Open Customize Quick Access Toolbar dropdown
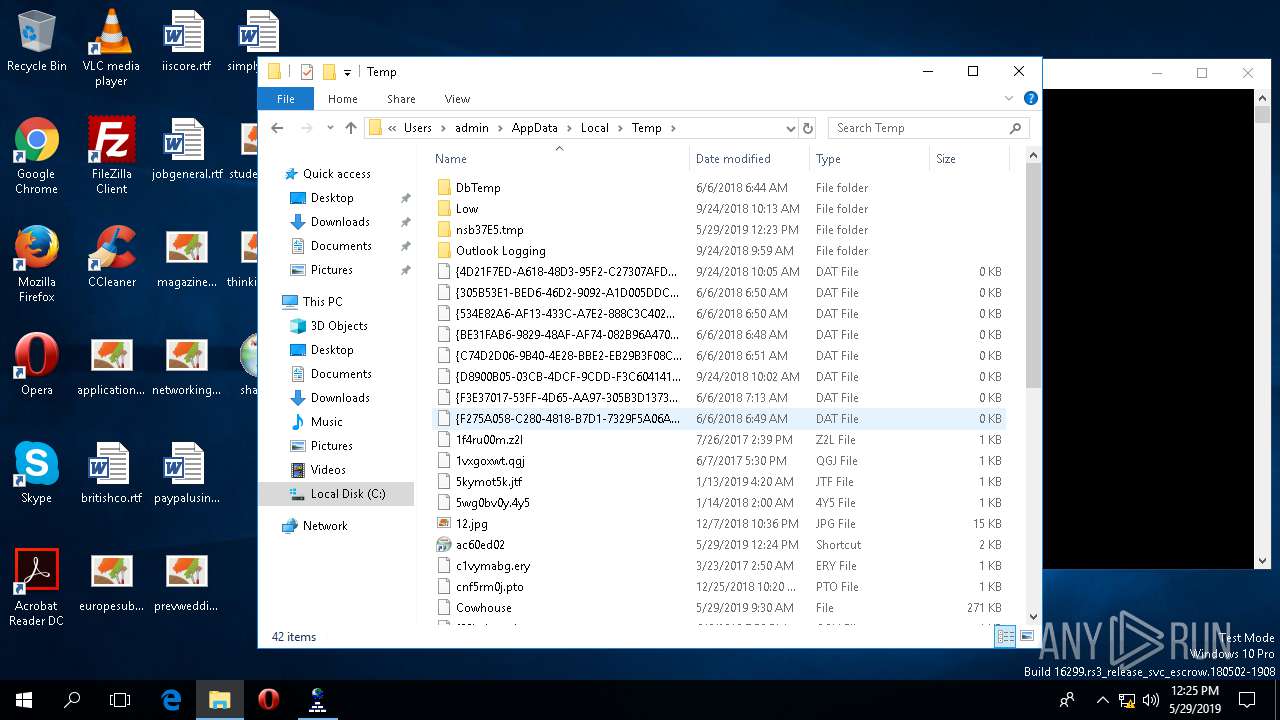The width and height of the screenshot is (1280, 720). point(347,72)
